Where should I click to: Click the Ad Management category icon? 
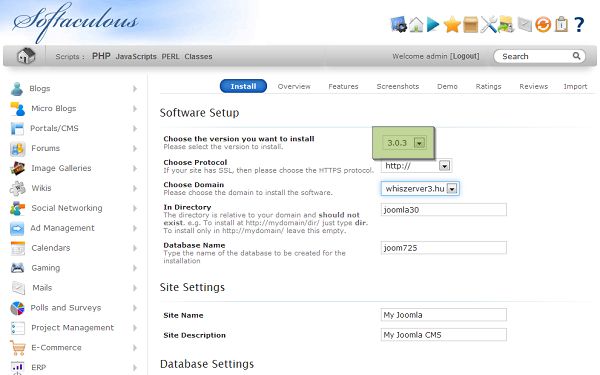click(x=17, y=228)
